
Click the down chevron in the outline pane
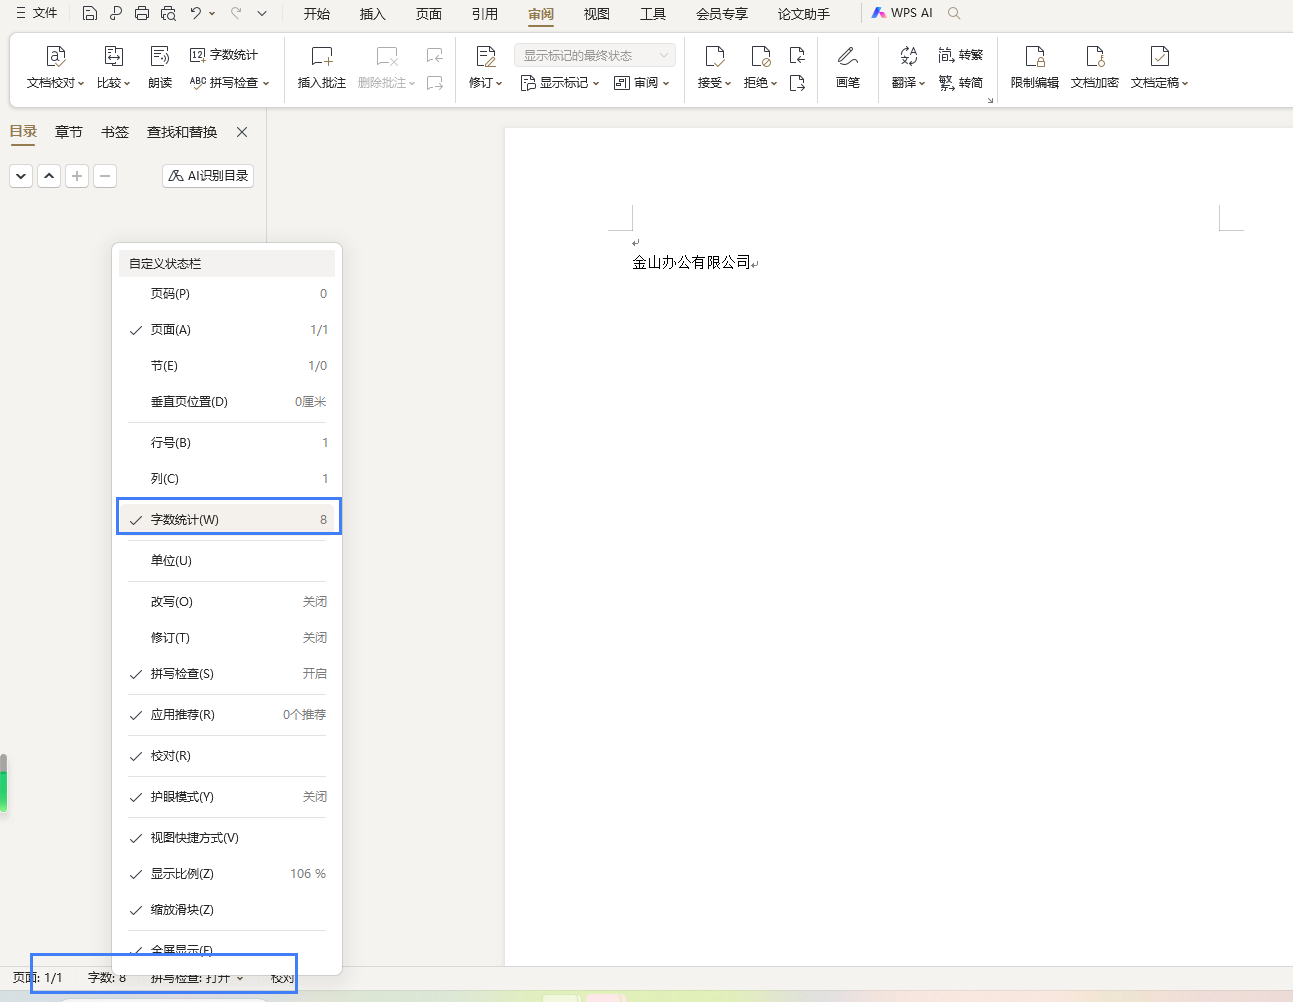21,176
